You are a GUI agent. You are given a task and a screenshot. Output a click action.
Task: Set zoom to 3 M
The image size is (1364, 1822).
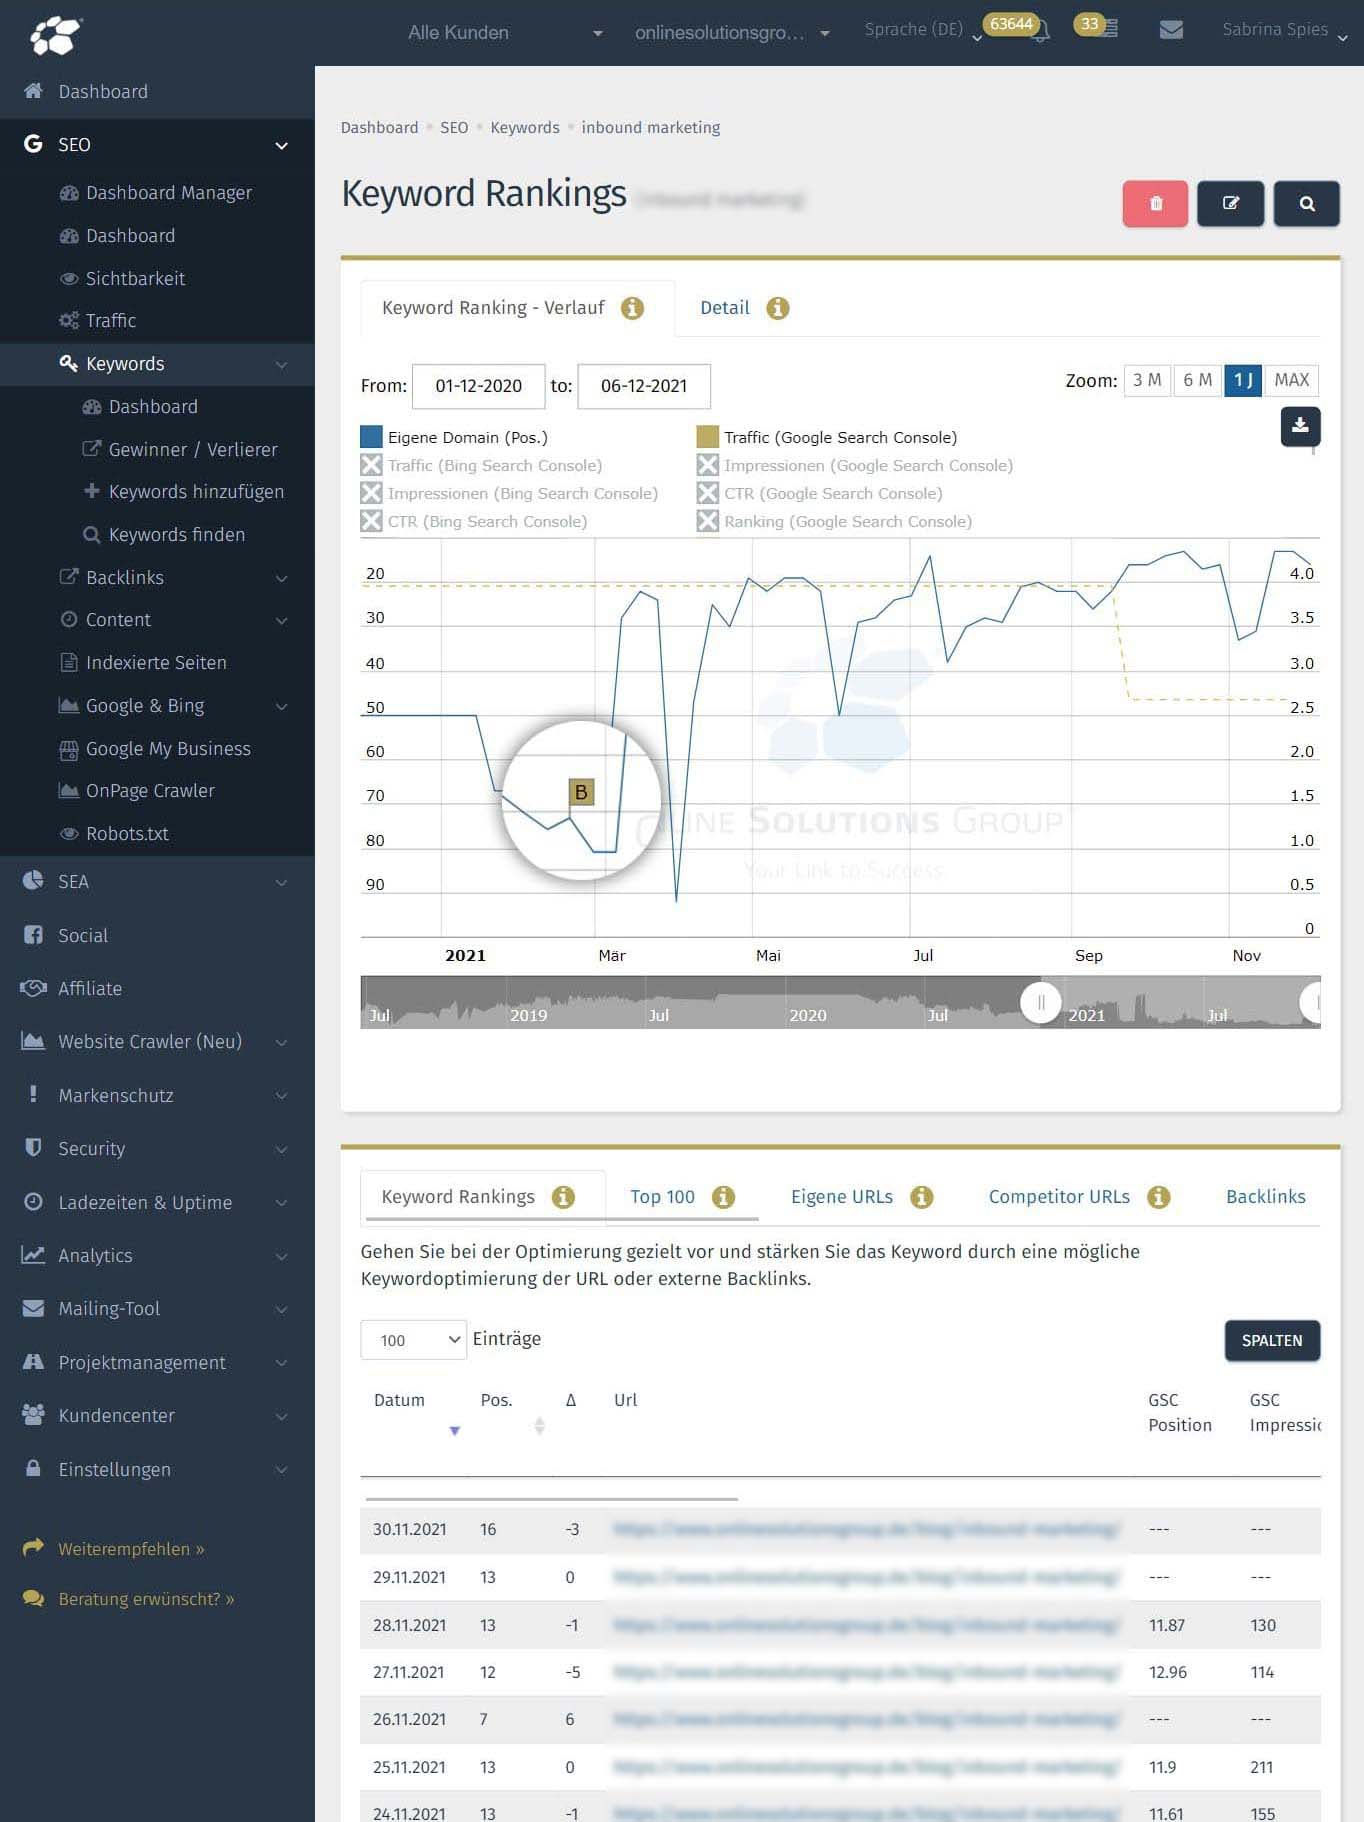pos(1147,380)
